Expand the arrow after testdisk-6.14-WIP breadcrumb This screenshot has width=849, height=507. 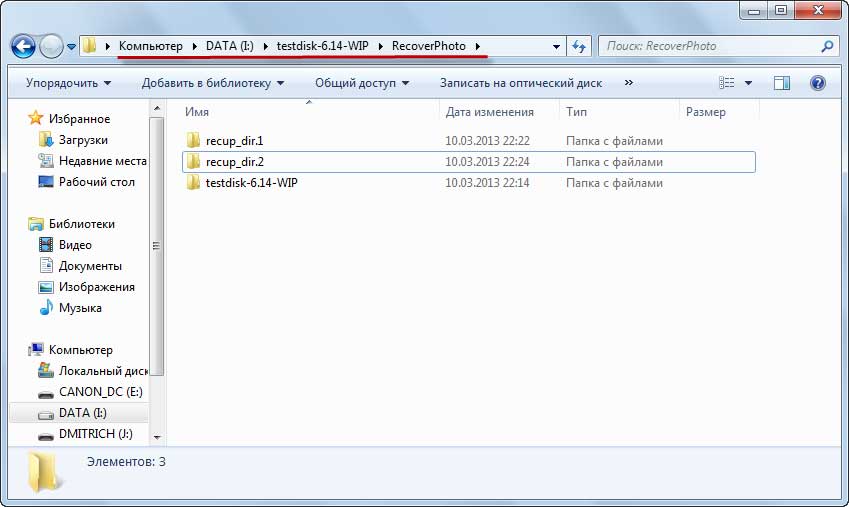381,47
